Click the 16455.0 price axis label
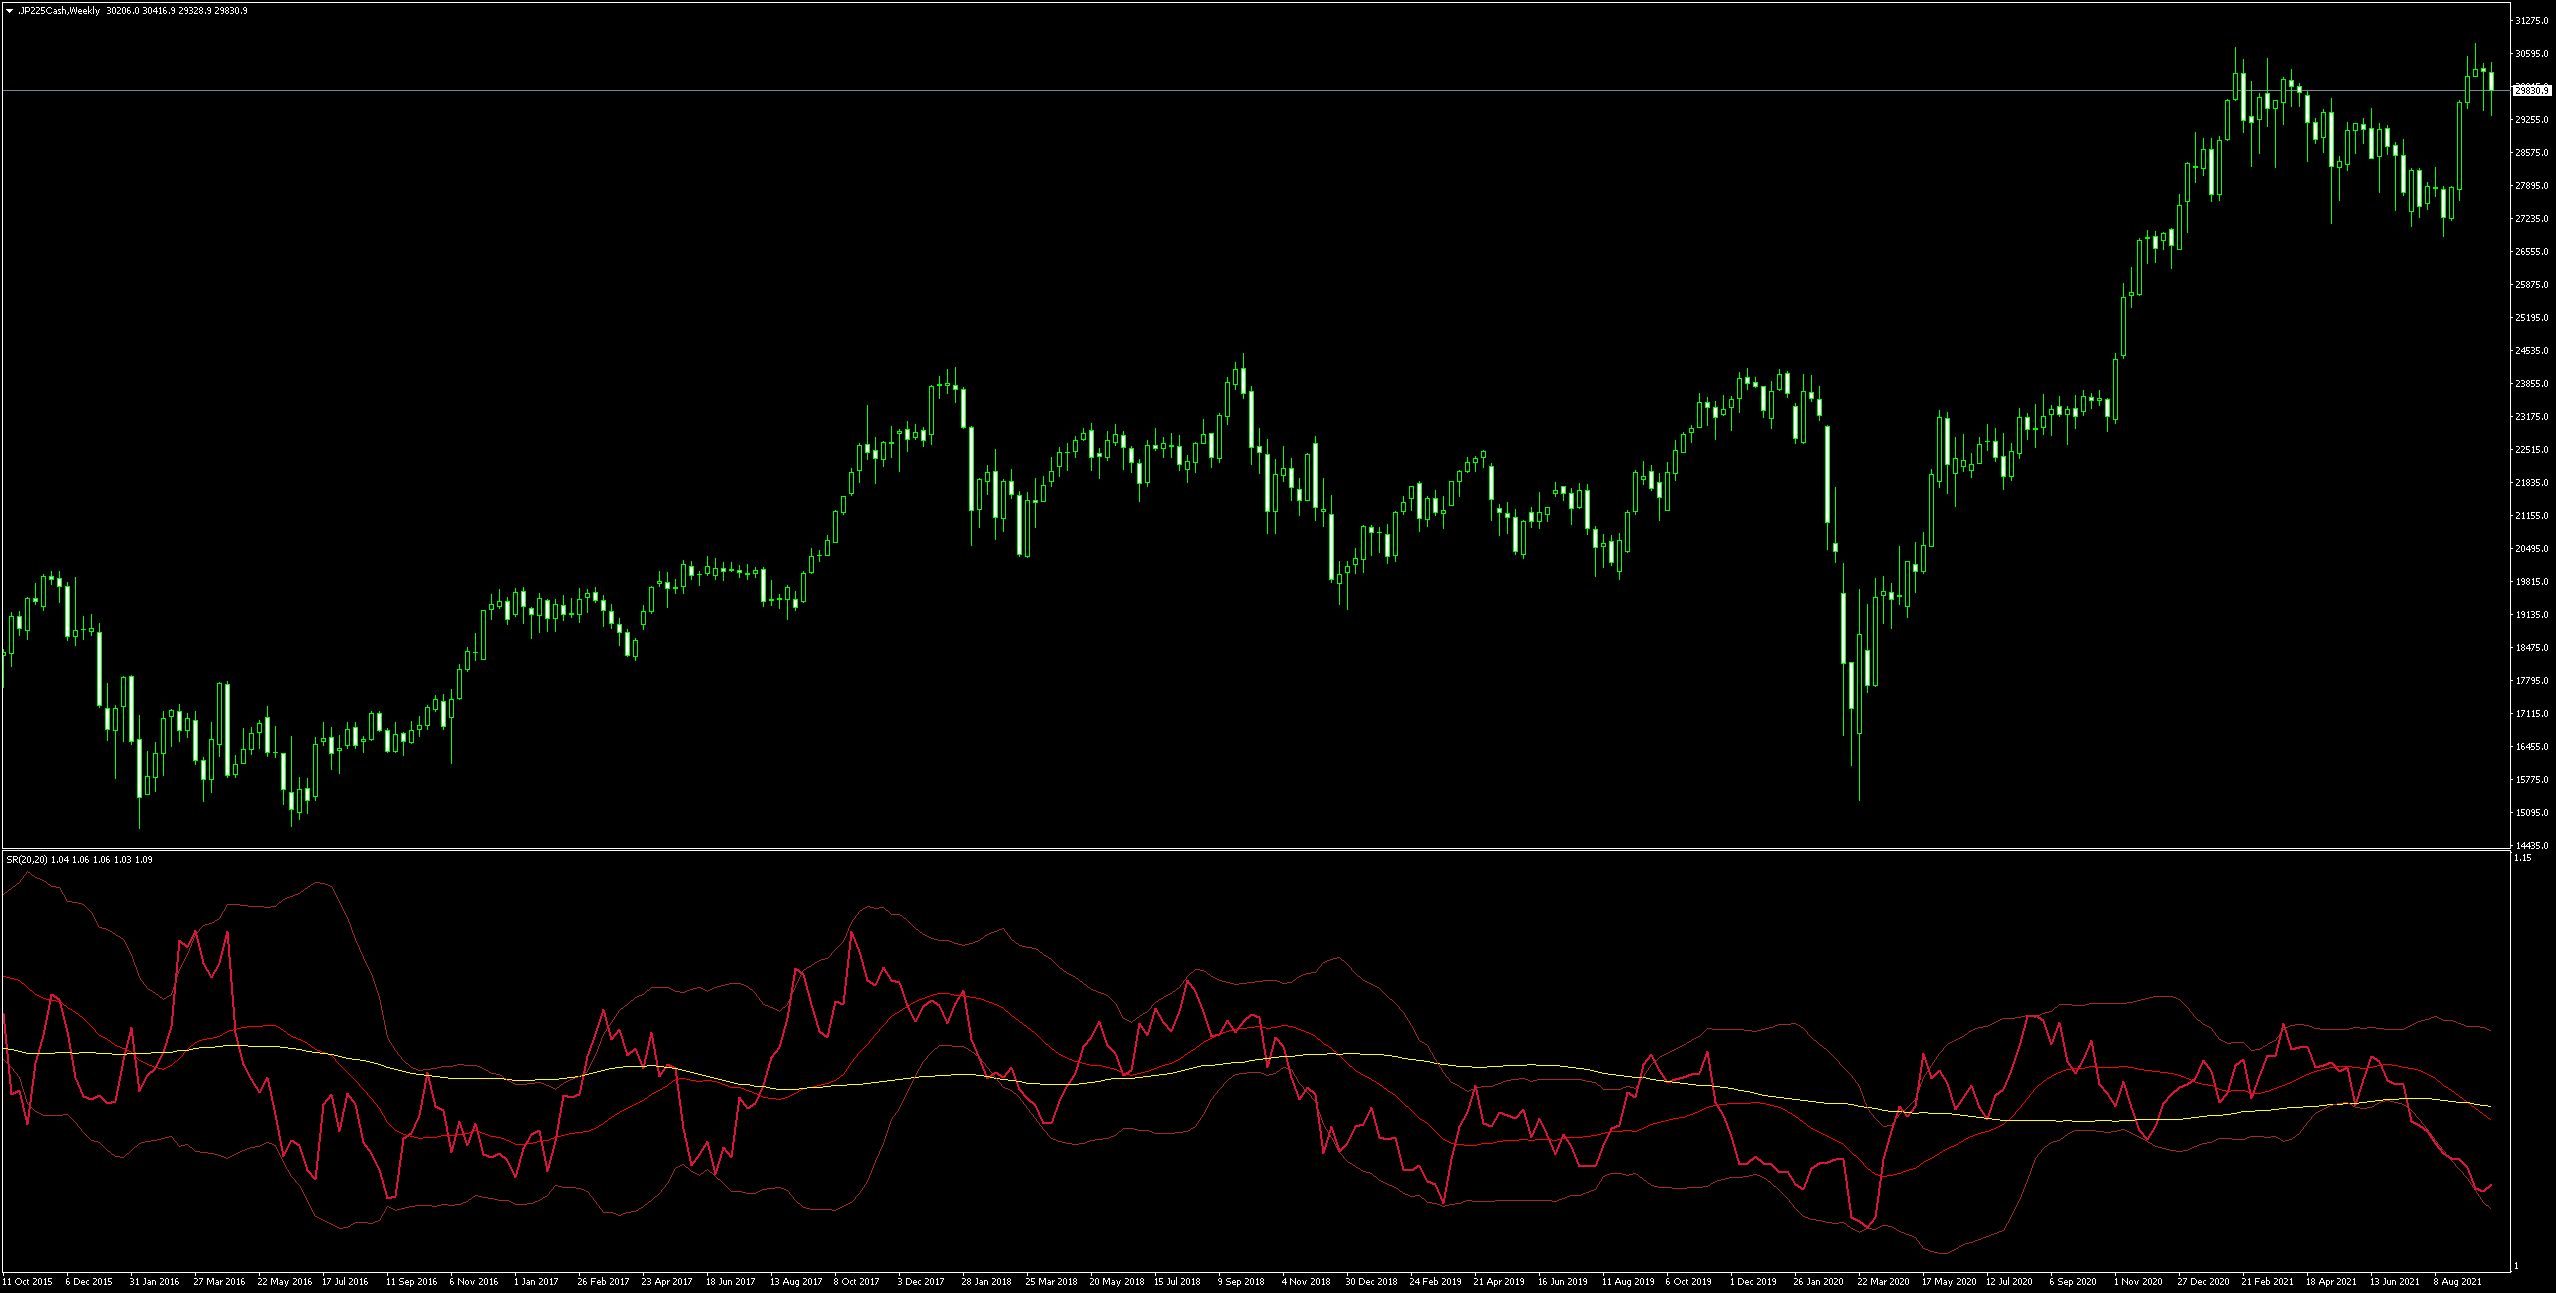The height and width of the screenshot is (1293, 2556). (x=2531, y=747)
